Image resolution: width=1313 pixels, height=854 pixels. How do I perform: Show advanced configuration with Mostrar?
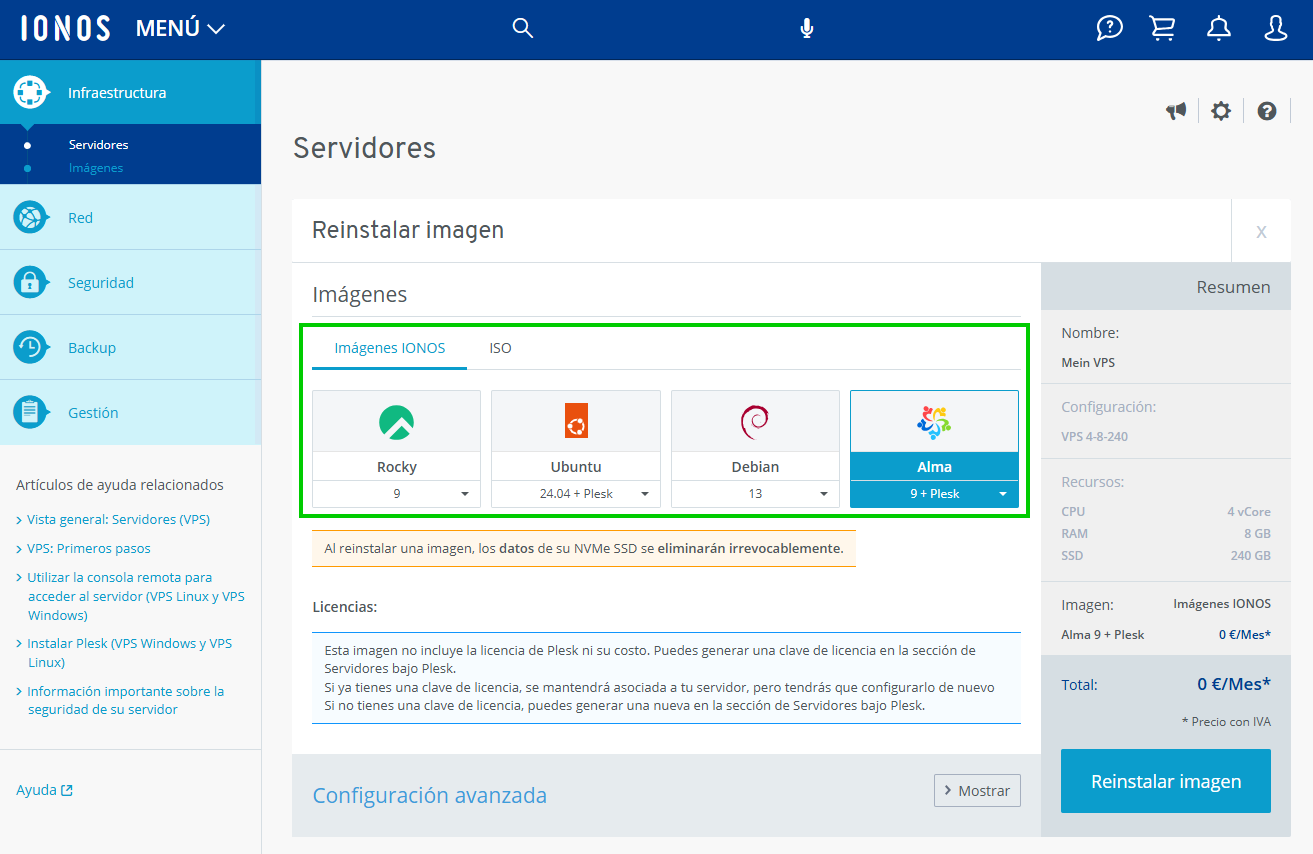pyautogui.click(x=977, y=790)
